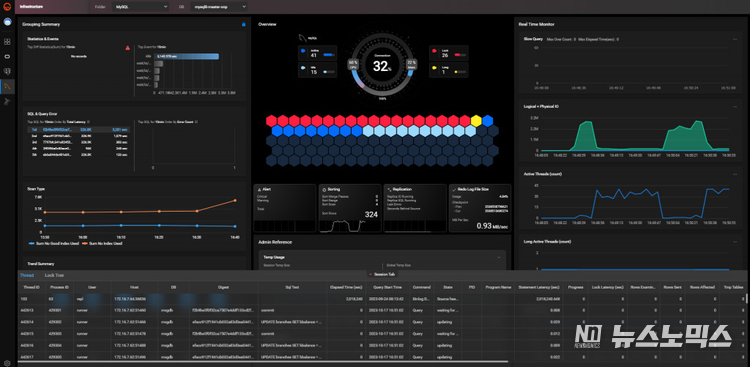
Task: Open the Folder dropdown showing MySQL
Action: click(140, 7)
